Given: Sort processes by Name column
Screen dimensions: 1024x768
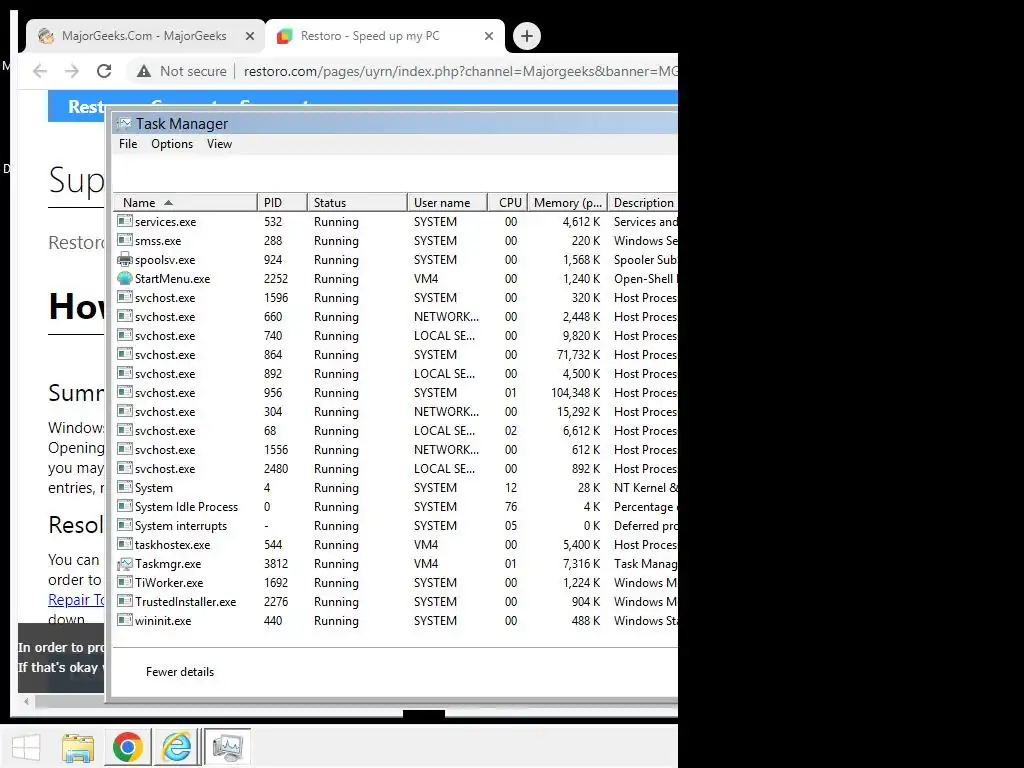Looking at the screenshot, I should tap(185, 202).
